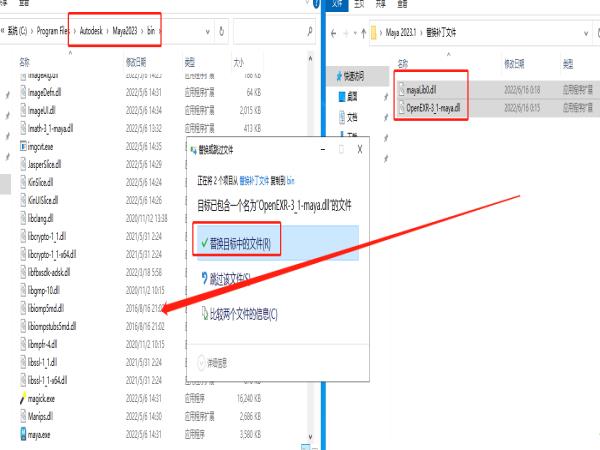Choose Compare info for both files option
Image resolution: width=600 pixels, height=450 pixels.
[x=239, y=314]
